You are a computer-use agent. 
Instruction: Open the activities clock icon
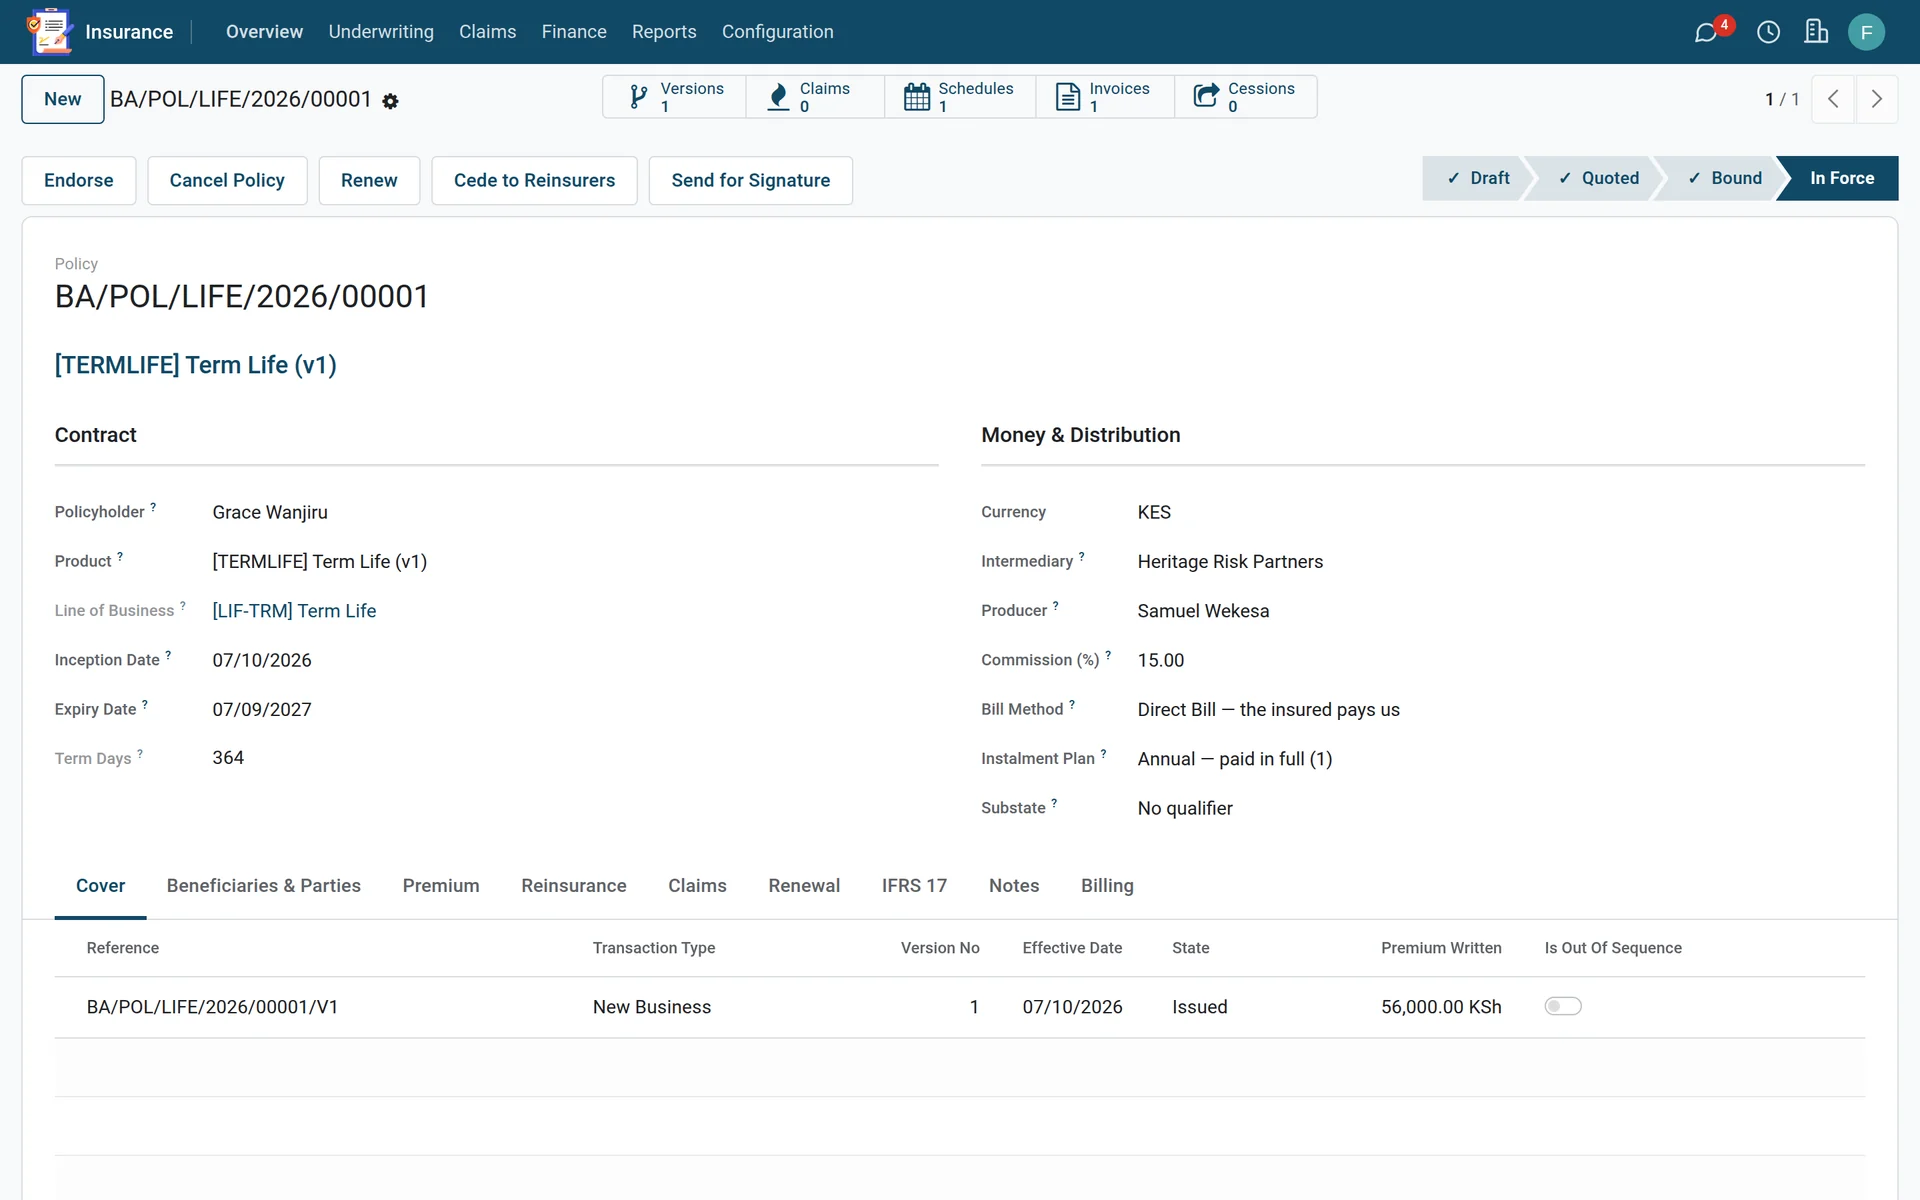1768,32
